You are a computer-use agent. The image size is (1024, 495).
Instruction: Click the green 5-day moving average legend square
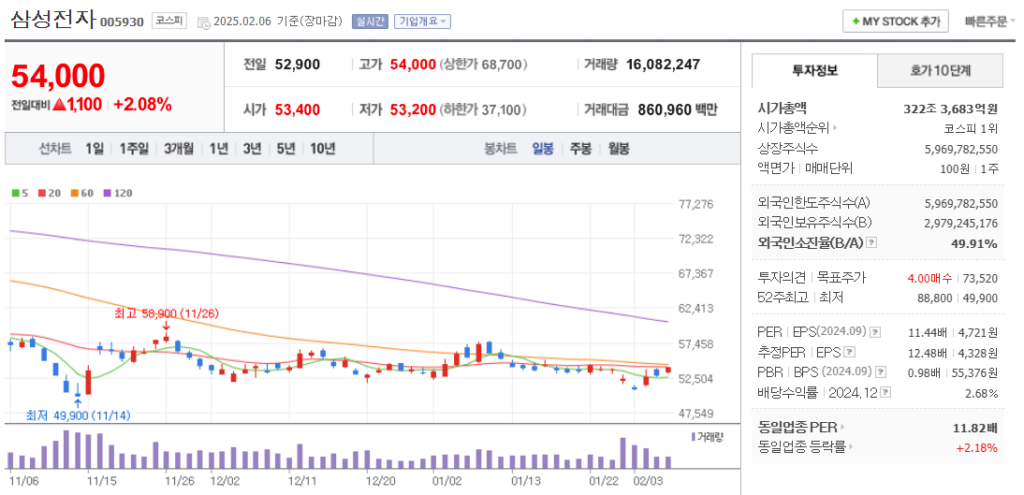click(x=16, y=193)
